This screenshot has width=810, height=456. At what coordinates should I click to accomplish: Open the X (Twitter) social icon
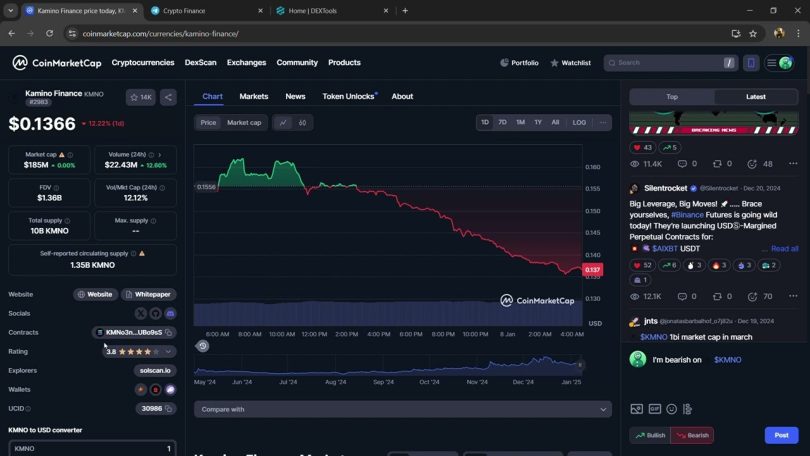[141, 313]
